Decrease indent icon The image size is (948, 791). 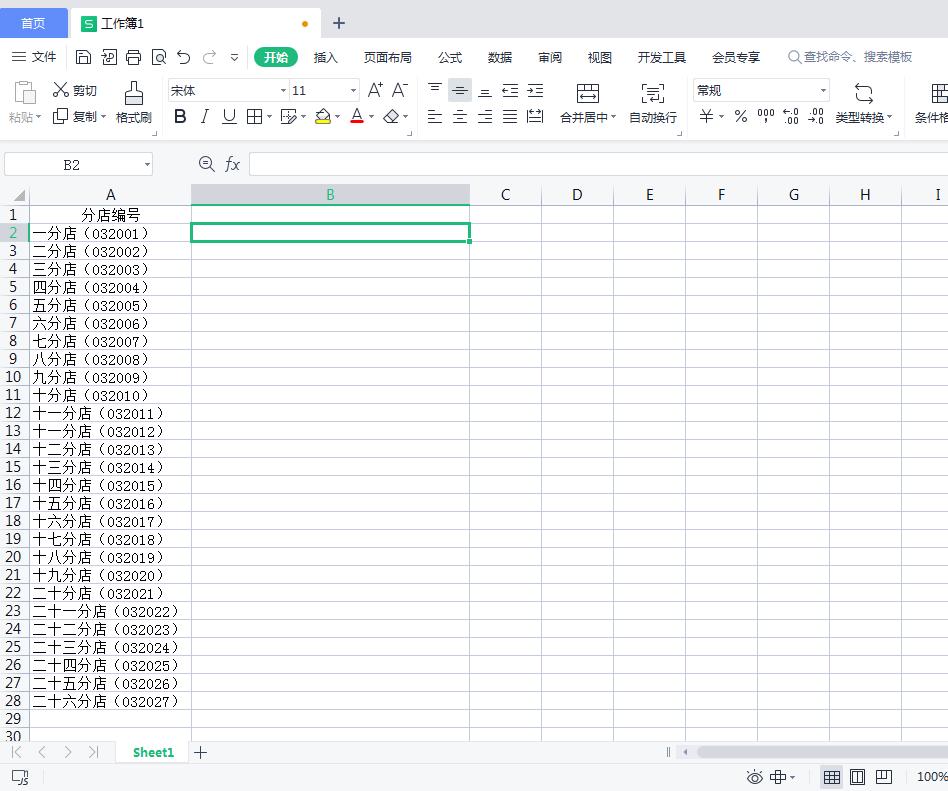point(510,91)
